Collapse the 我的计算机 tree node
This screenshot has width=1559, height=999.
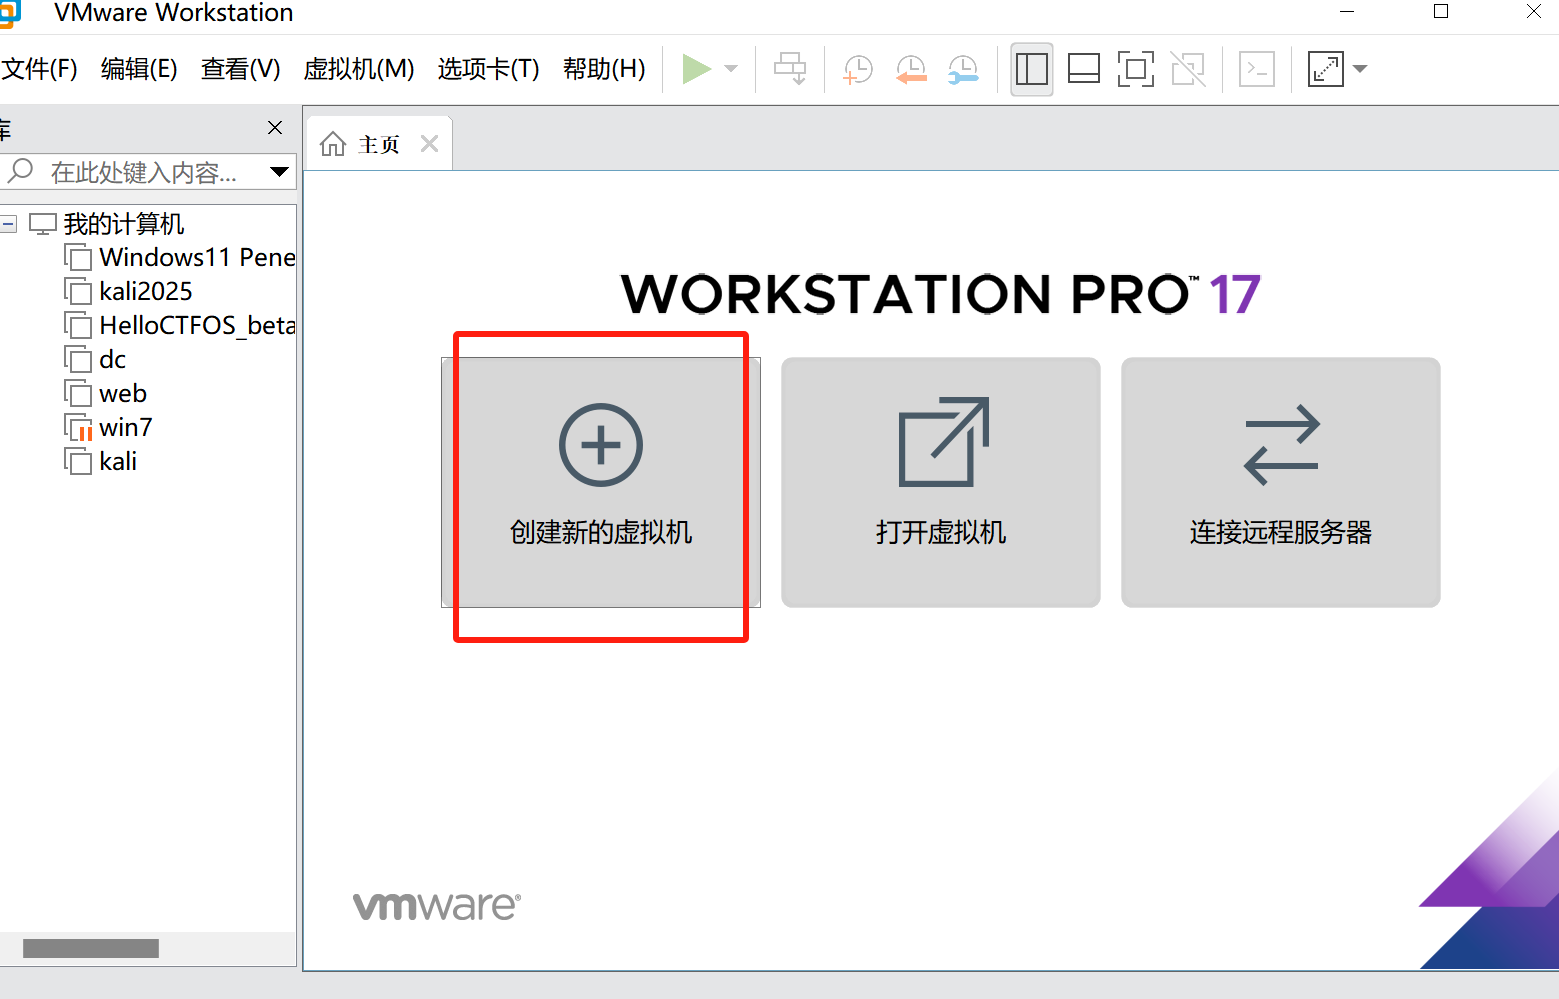pos(10,222)
